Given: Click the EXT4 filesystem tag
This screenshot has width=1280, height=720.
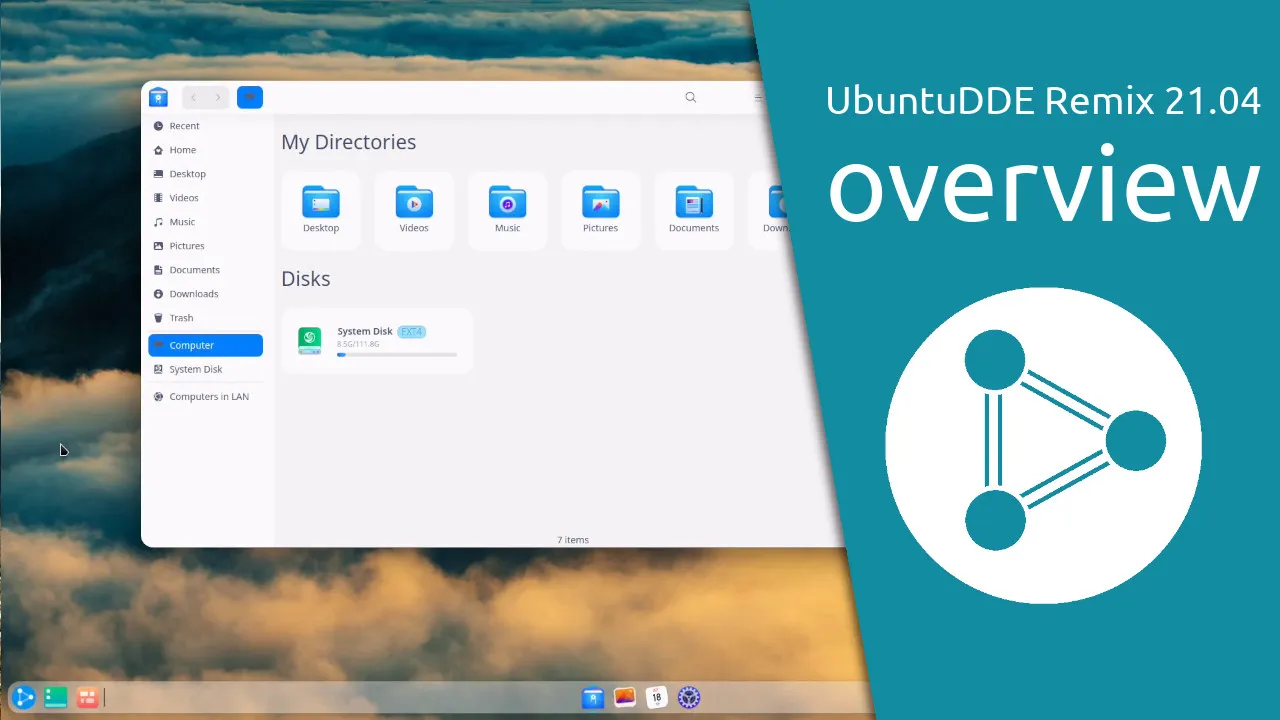Looking at the screenshot, I should 411,331.
